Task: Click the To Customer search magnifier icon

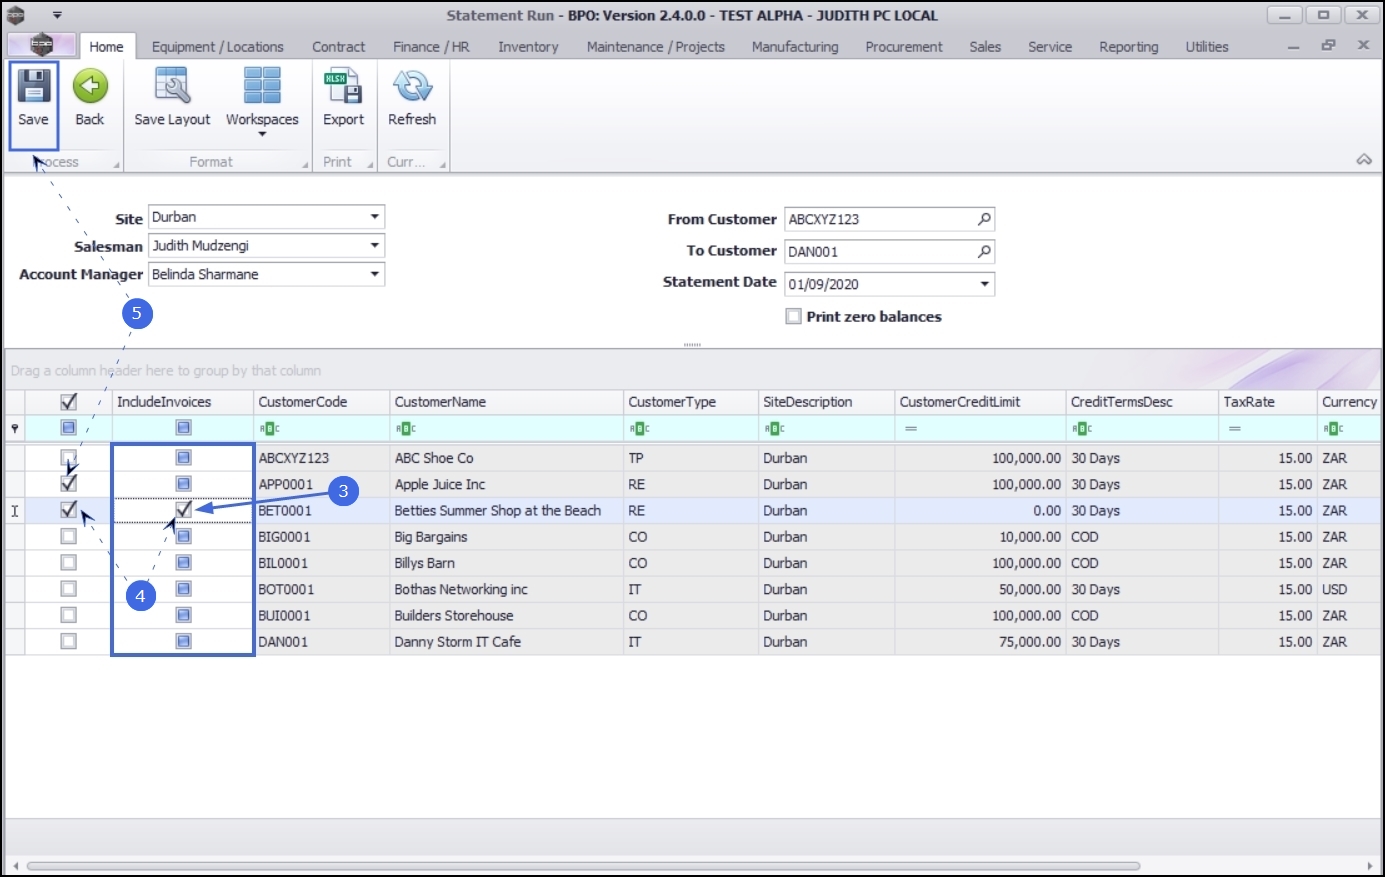Action: click(984, 251)
